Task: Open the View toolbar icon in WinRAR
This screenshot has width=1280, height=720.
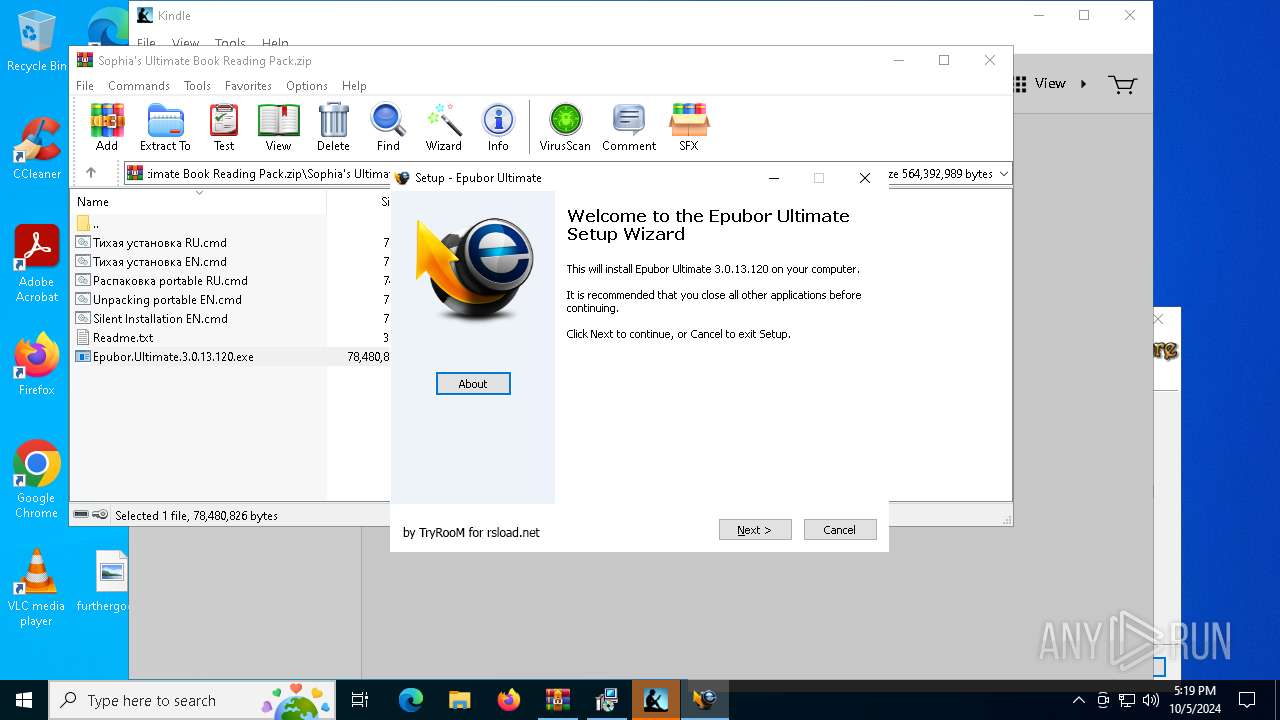Action: pyautogui.click(x=278, y=127)
